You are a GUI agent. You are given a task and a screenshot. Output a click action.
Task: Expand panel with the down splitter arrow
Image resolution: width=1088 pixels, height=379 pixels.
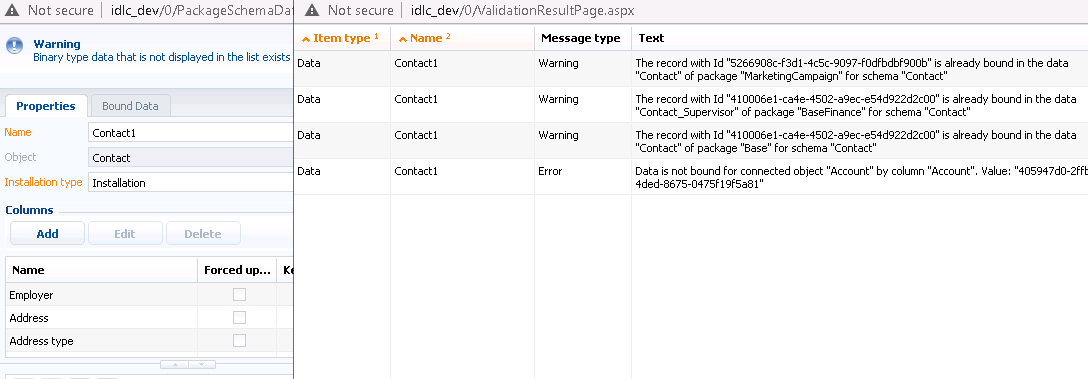pos(201,364)
